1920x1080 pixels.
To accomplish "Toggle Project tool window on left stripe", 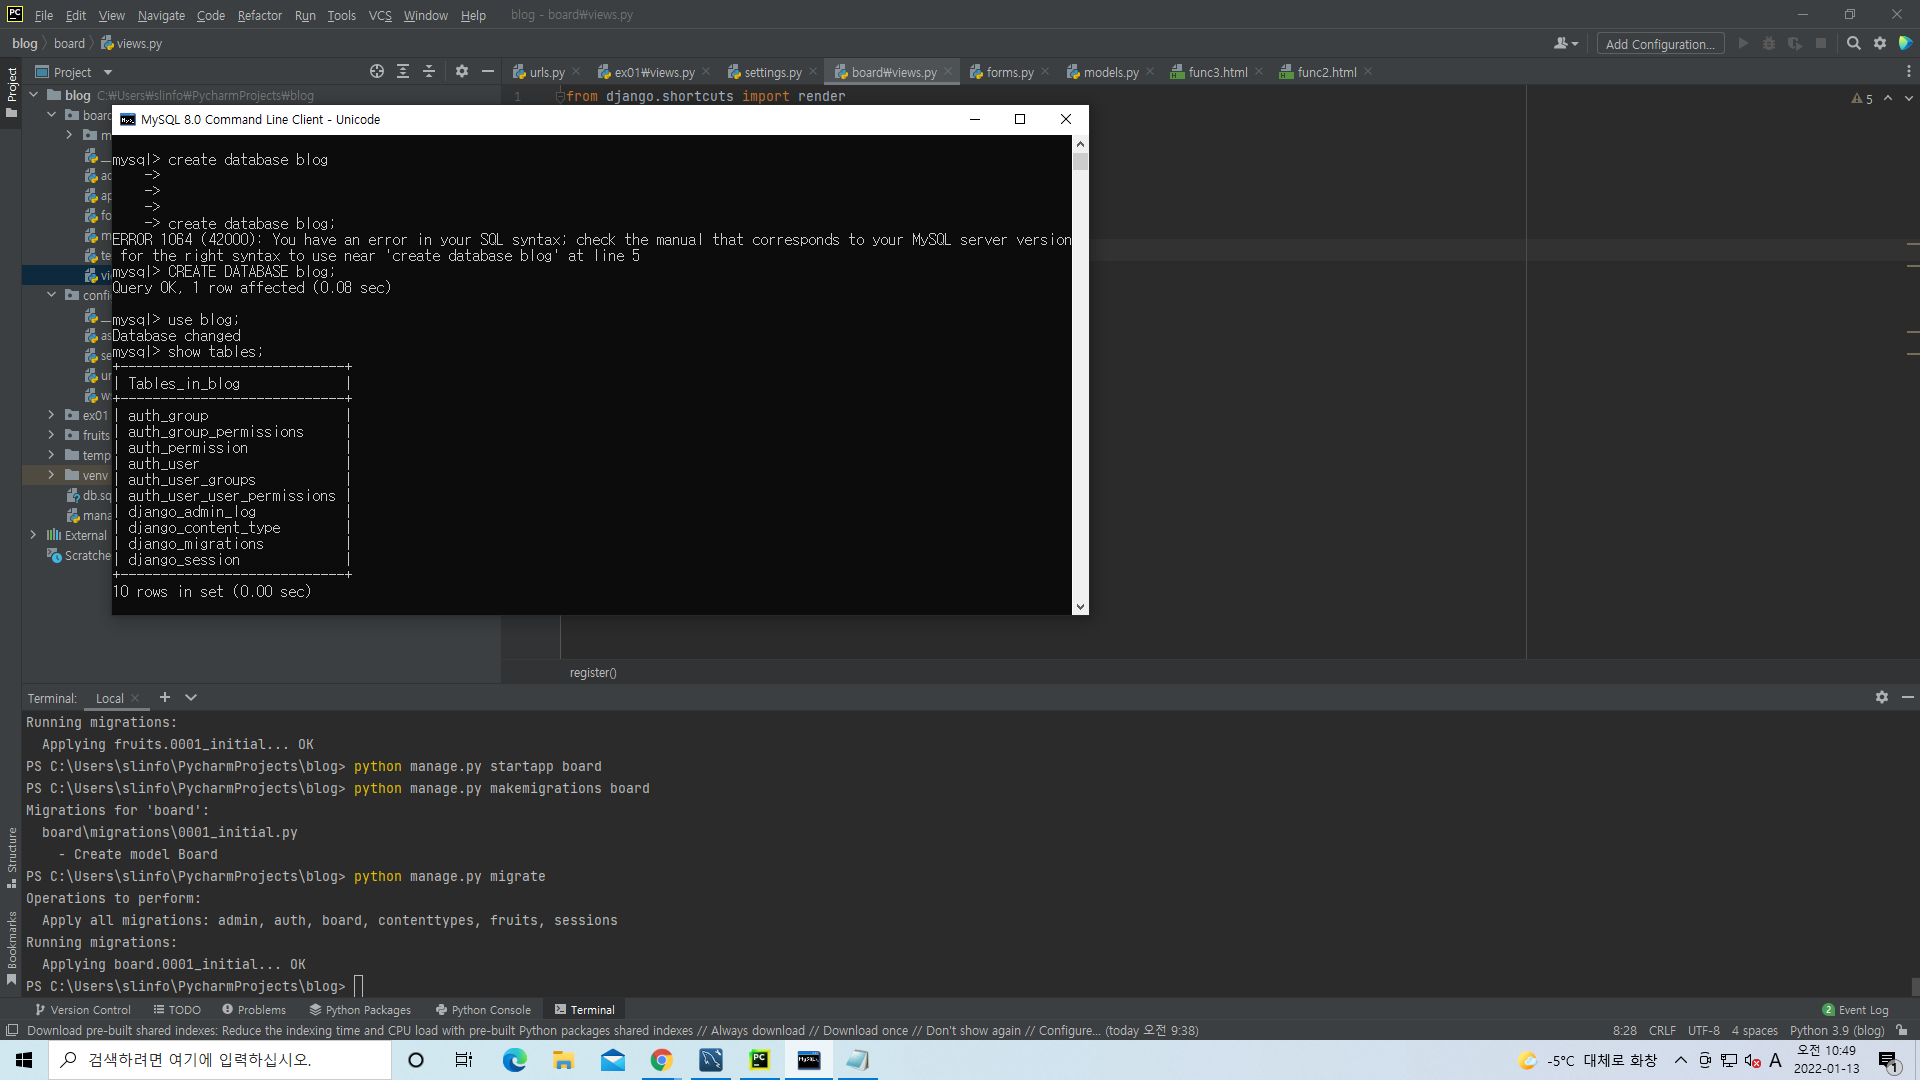I will pyautogui.click(x=12, y=90).
